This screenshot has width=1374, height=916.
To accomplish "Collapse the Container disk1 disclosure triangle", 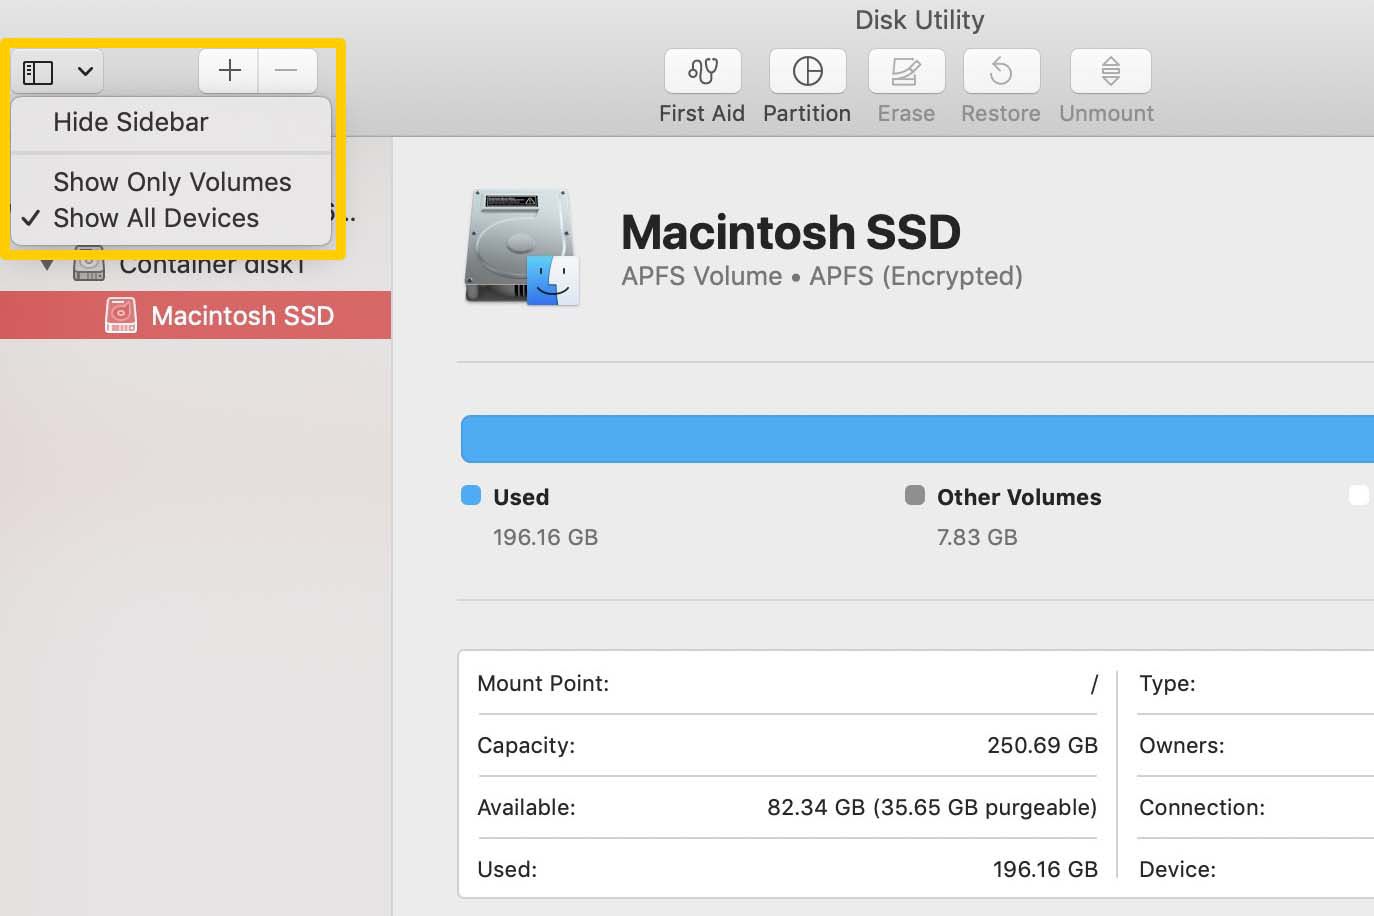I will (47, 265).
